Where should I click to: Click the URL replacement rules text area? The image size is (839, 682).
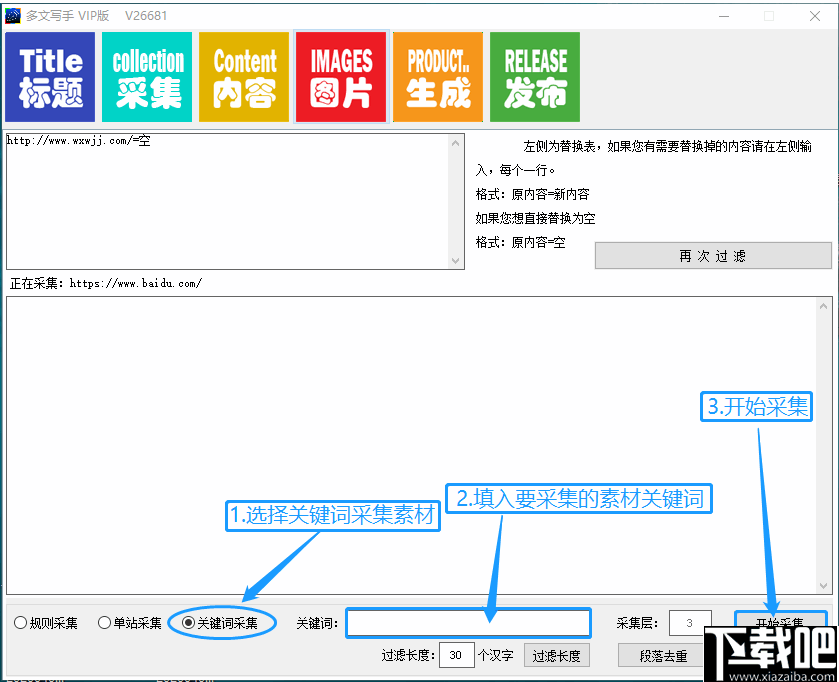[x=220, y=200]
